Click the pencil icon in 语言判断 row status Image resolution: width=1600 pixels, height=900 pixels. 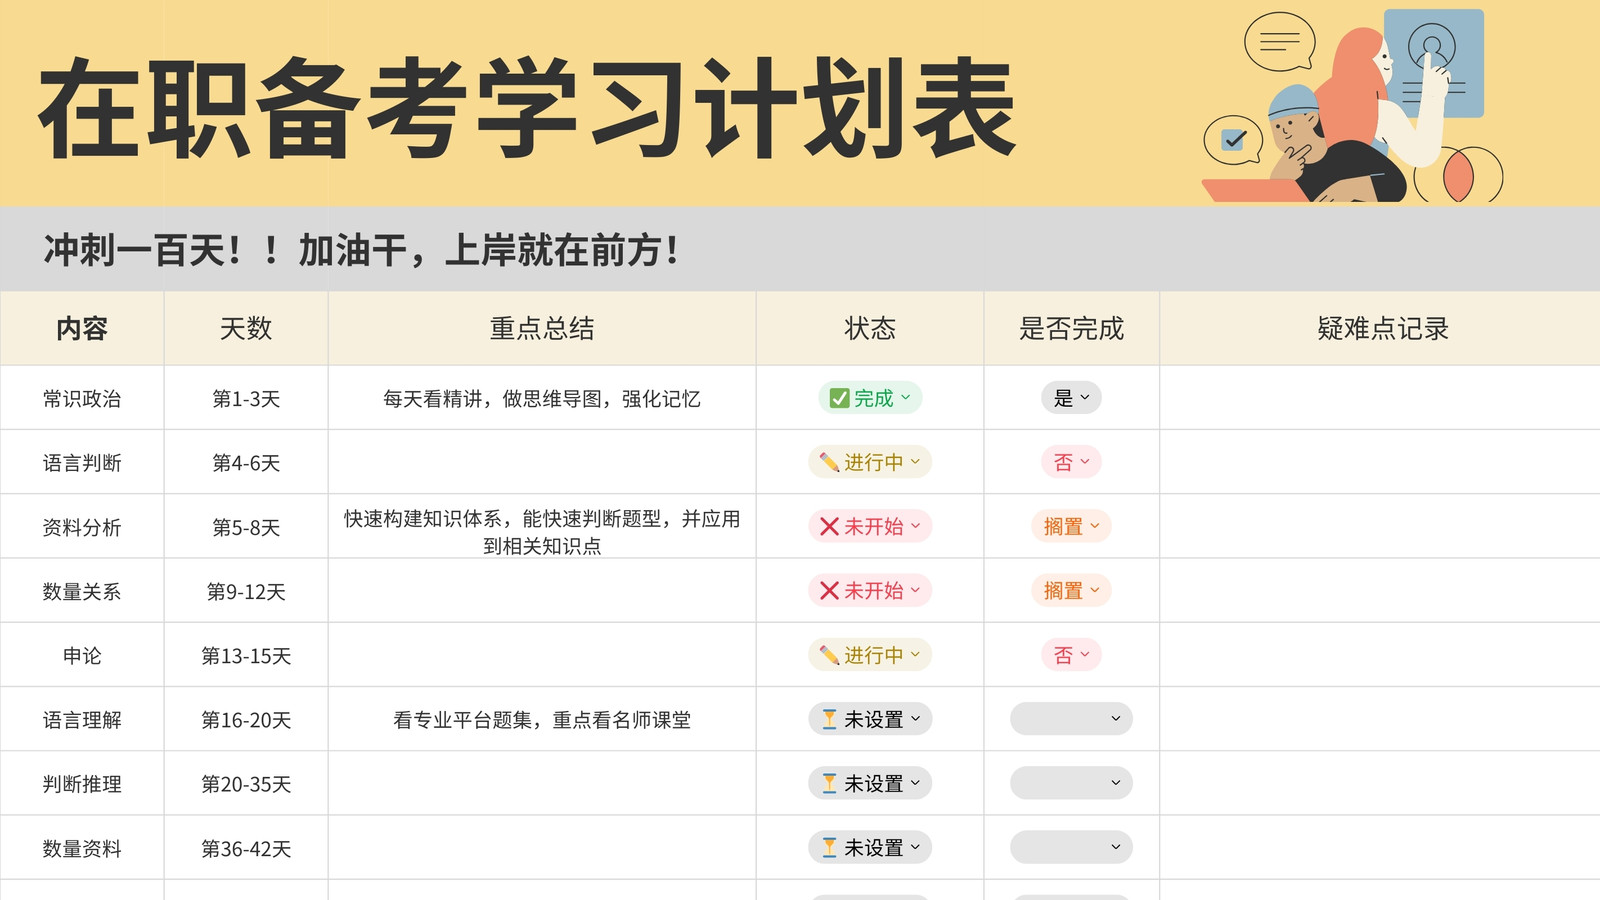(x=829, y=462)
